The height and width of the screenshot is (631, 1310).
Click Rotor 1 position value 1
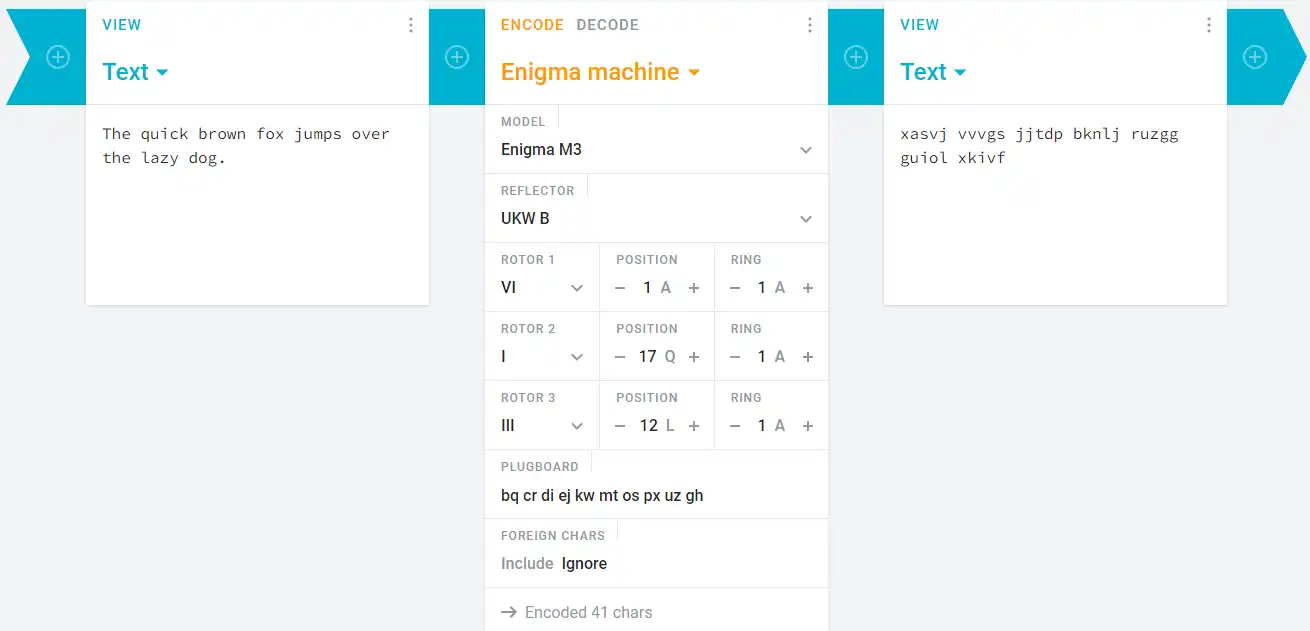point(647,288)
